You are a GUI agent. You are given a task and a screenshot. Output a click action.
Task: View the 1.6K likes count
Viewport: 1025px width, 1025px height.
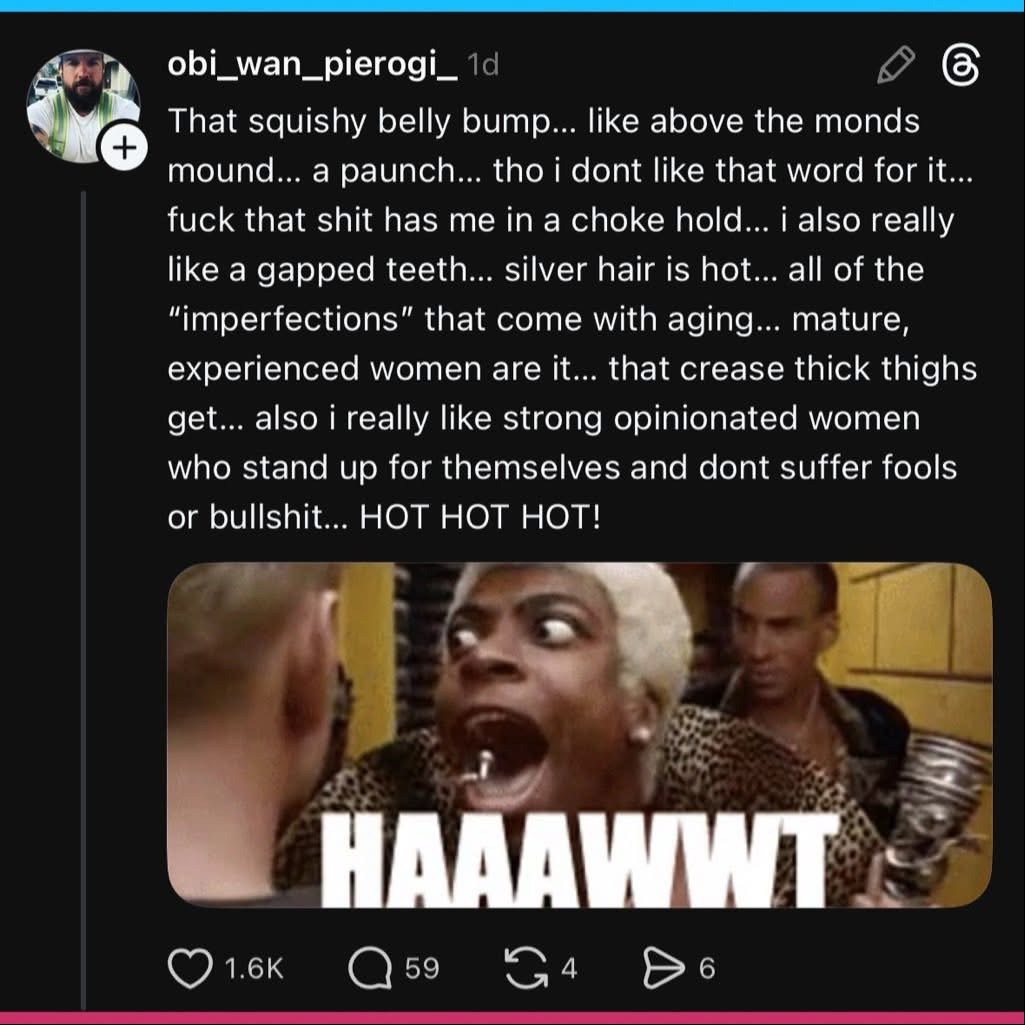pyautogui.click(x=254, y=968)
